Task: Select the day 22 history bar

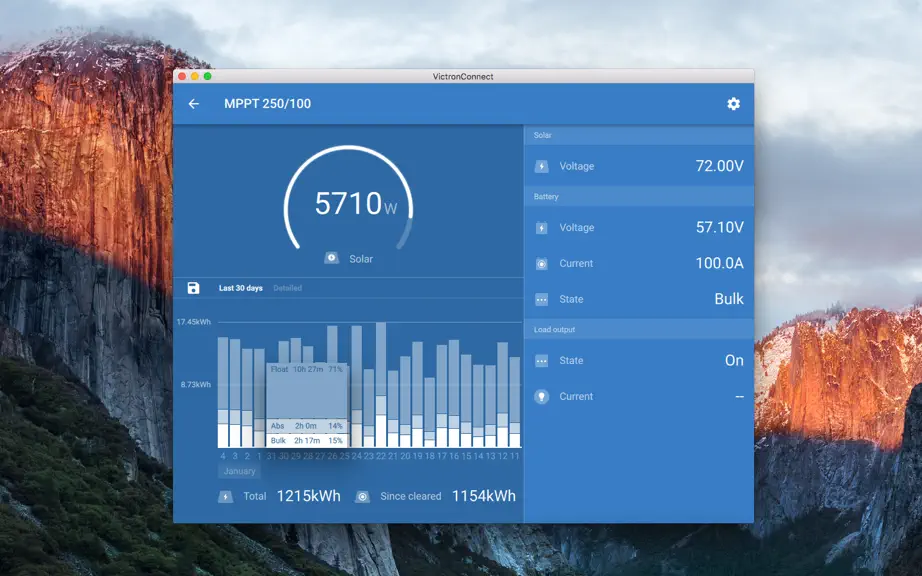Action: (x=381, y=385)
